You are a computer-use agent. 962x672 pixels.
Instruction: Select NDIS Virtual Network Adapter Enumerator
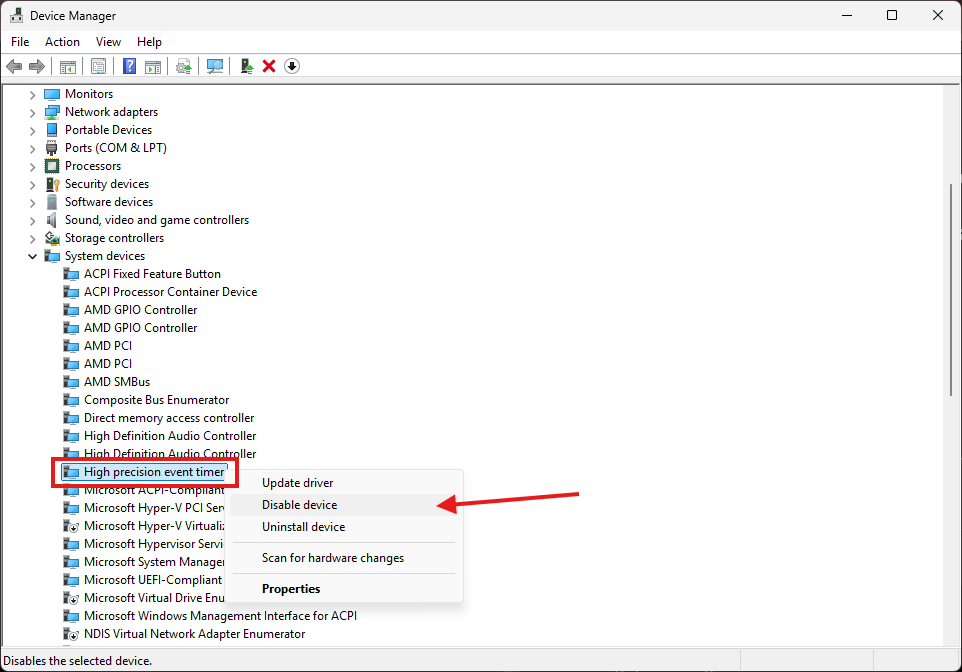pos(194,634)
